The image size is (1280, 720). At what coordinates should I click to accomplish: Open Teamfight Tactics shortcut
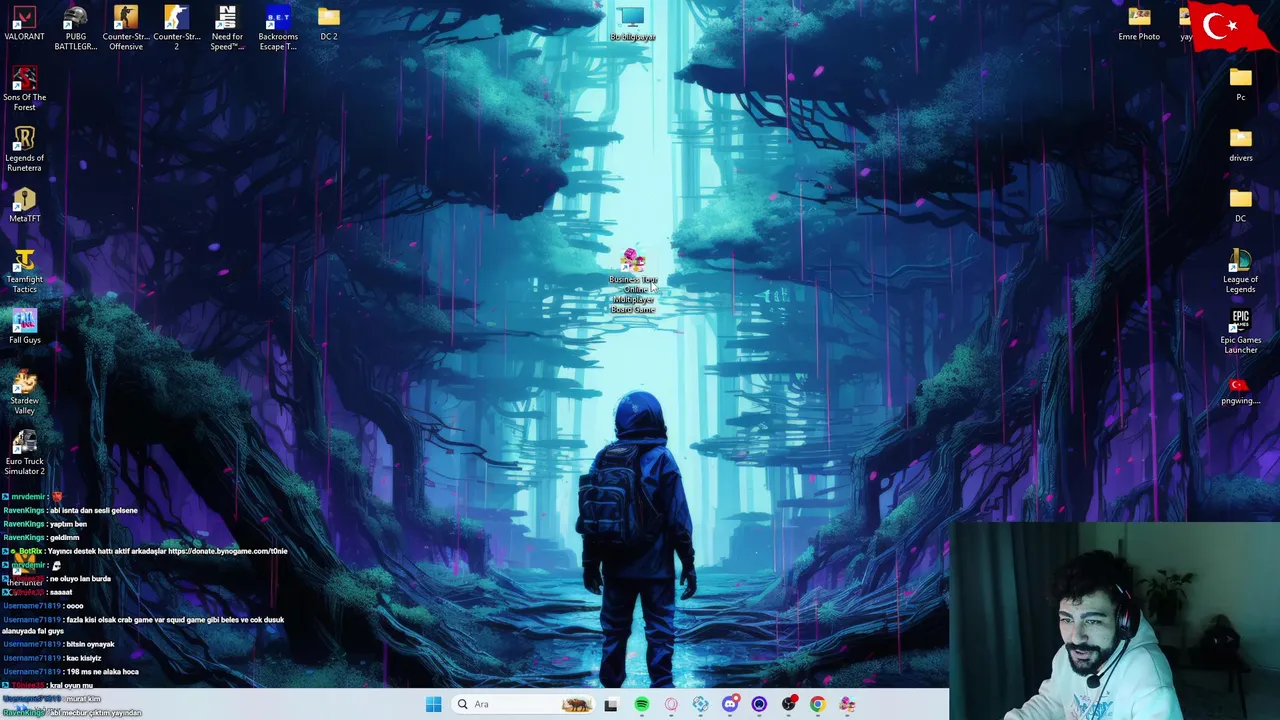pyautogui.click(x=24, y=271)
